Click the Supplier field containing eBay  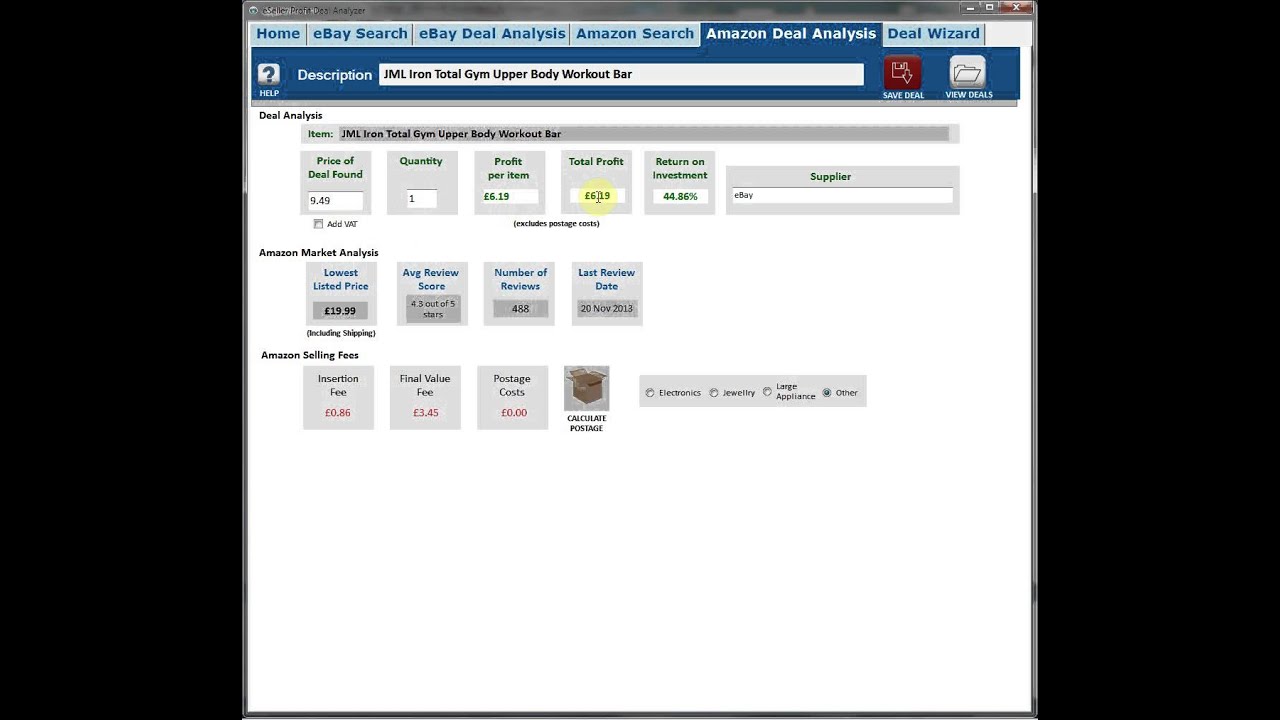point(842,195)
